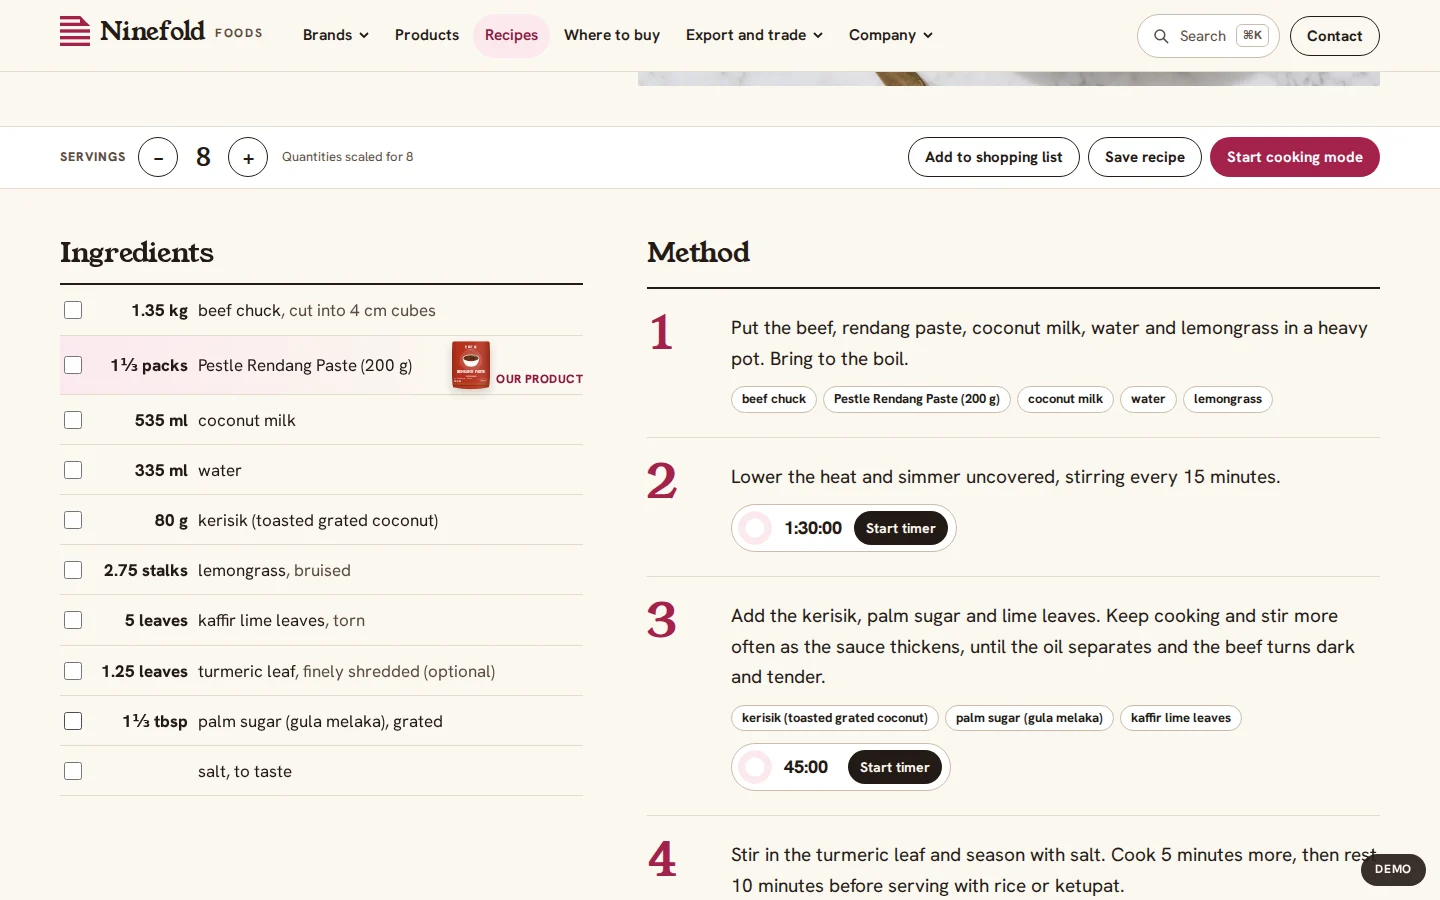Click Save recipe button

(x=1144, y=157)
